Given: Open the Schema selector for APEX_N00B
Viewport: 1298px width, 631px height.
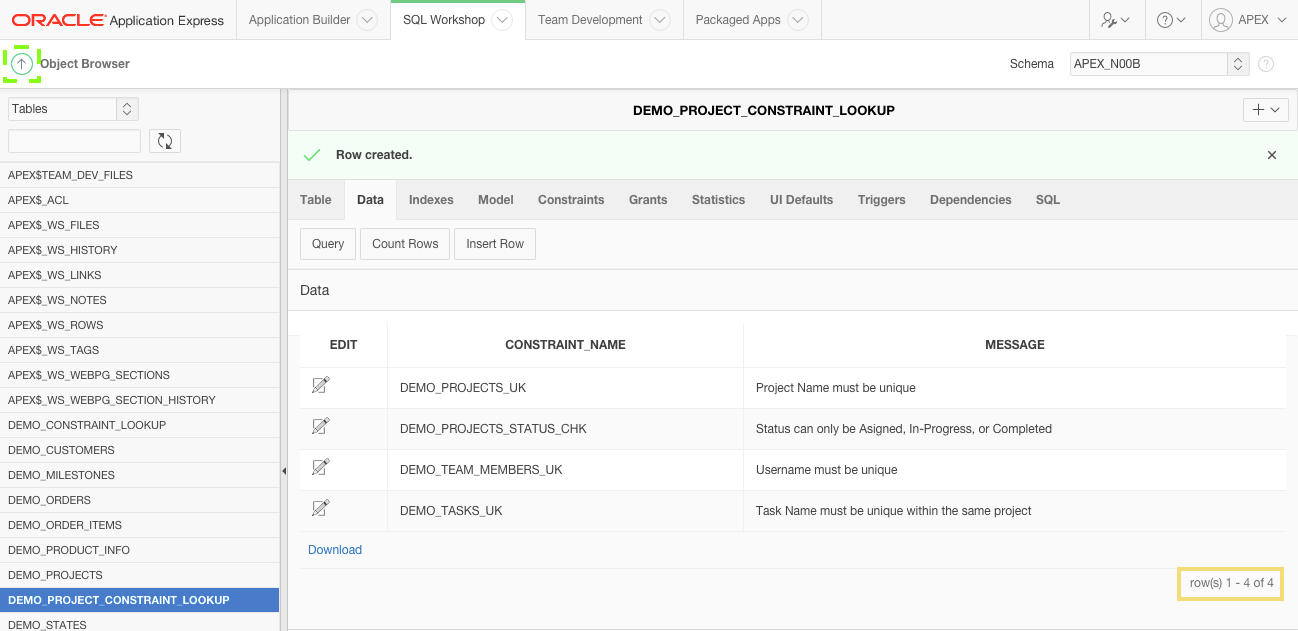Looking at the screenshot, I should click(x=1157, y=63).
